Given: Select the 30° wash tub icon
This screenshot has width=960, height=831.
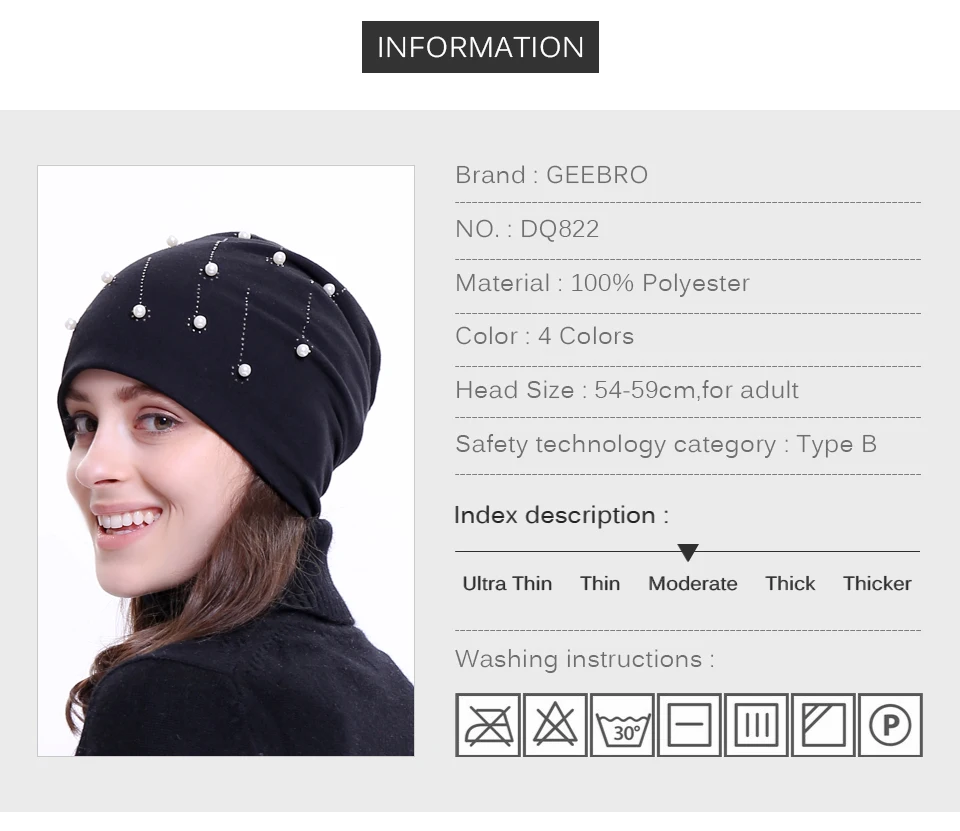Looking at the screenshot, I should click(623, 725).
